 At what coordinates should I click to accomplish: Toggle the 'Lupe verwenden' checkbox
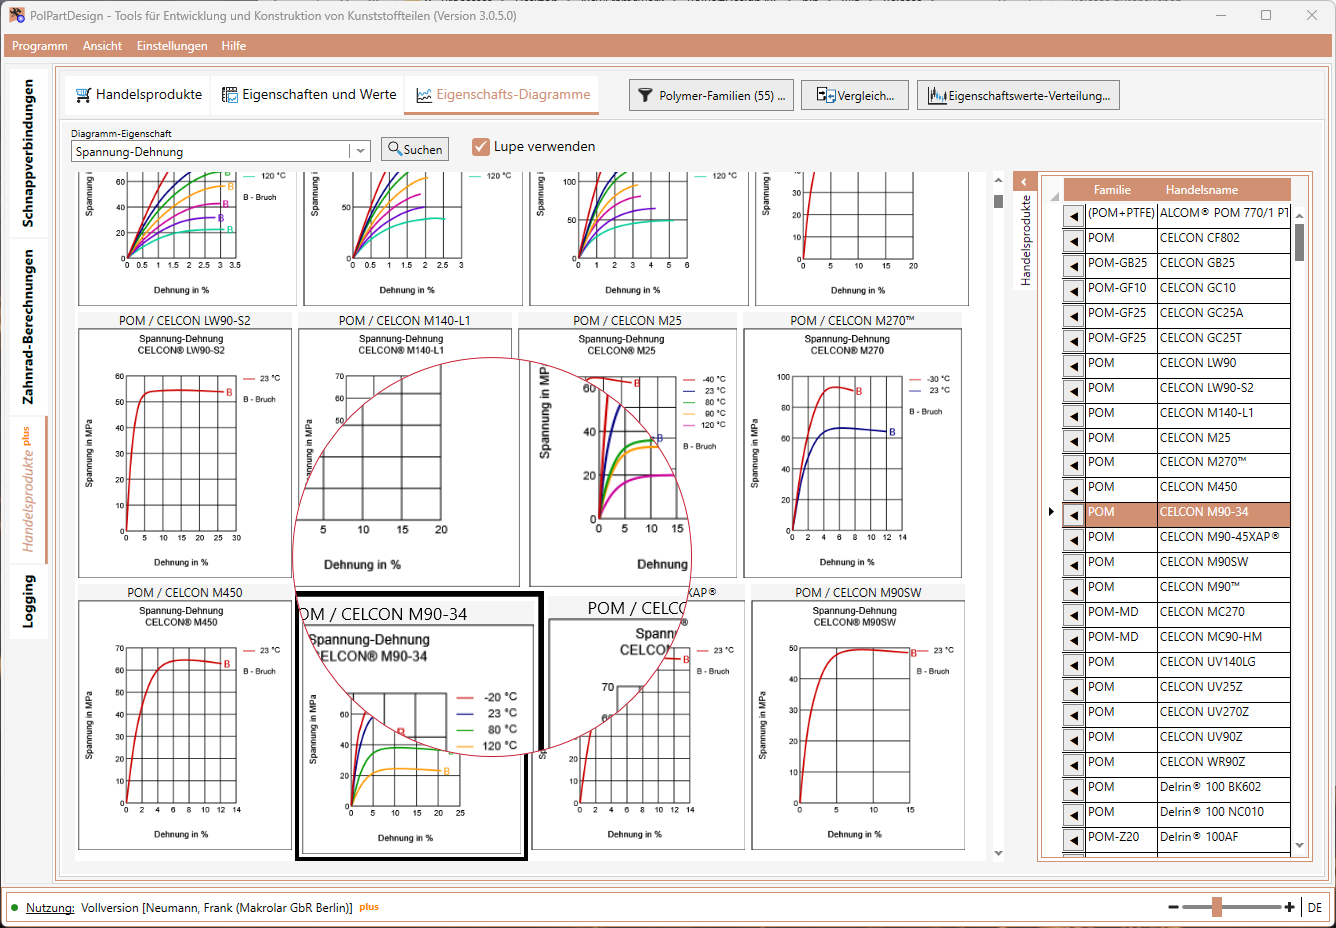pyautogui.click(x=481, y=147)
